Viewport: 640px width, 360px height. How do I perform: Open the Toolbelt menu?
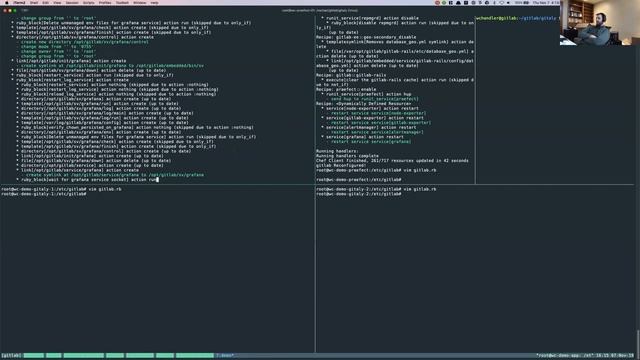click(122, 2)
